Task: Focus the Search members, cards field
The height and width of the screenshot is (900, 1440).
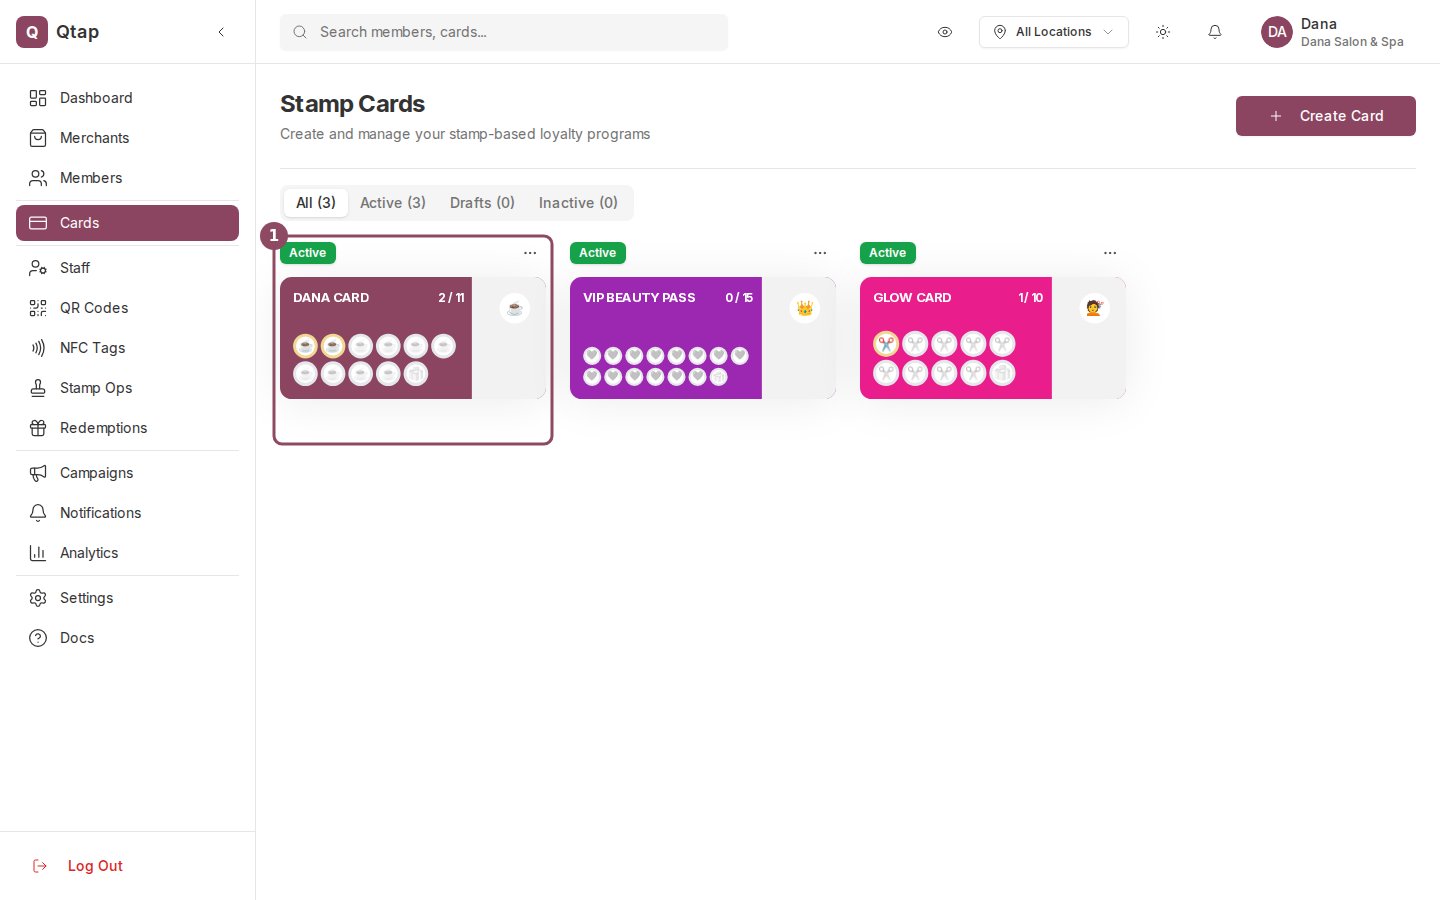Action: 504,32
